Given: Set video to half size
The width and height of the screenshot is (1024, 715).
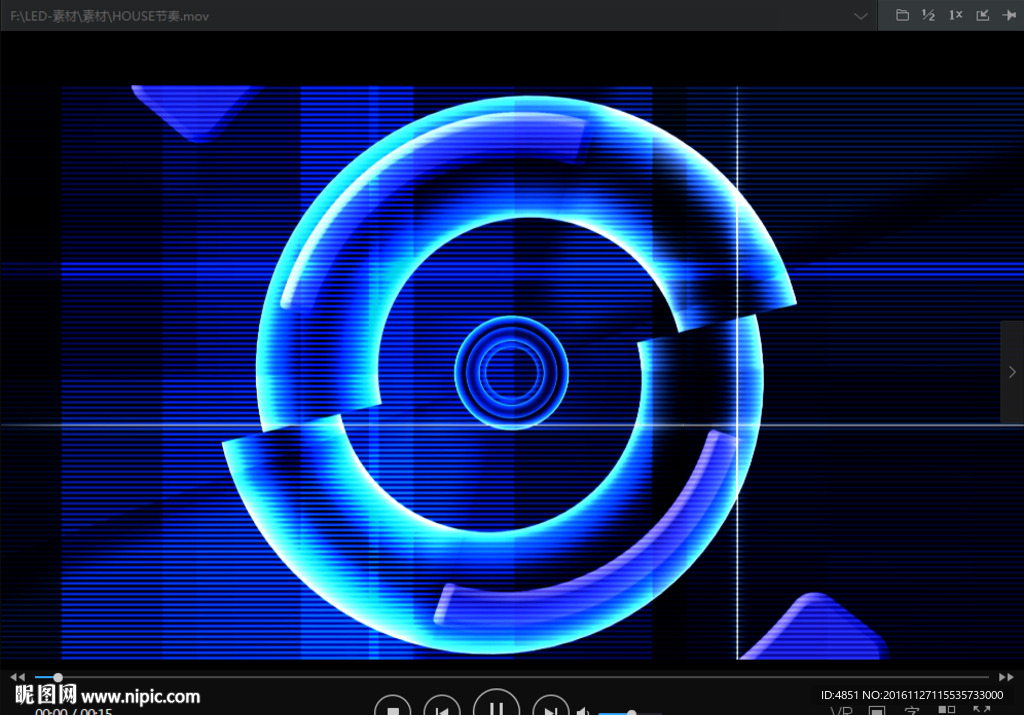Looking at the screenshot, I should [928, 15].
